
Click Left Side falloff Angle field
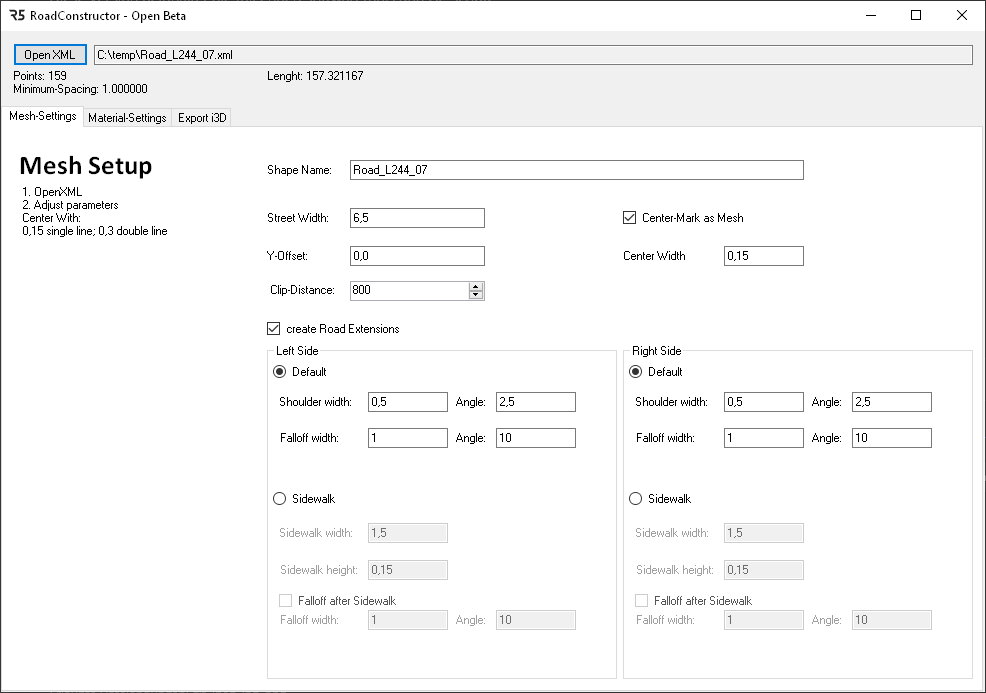pyautogui.click(x=536, y=438)
